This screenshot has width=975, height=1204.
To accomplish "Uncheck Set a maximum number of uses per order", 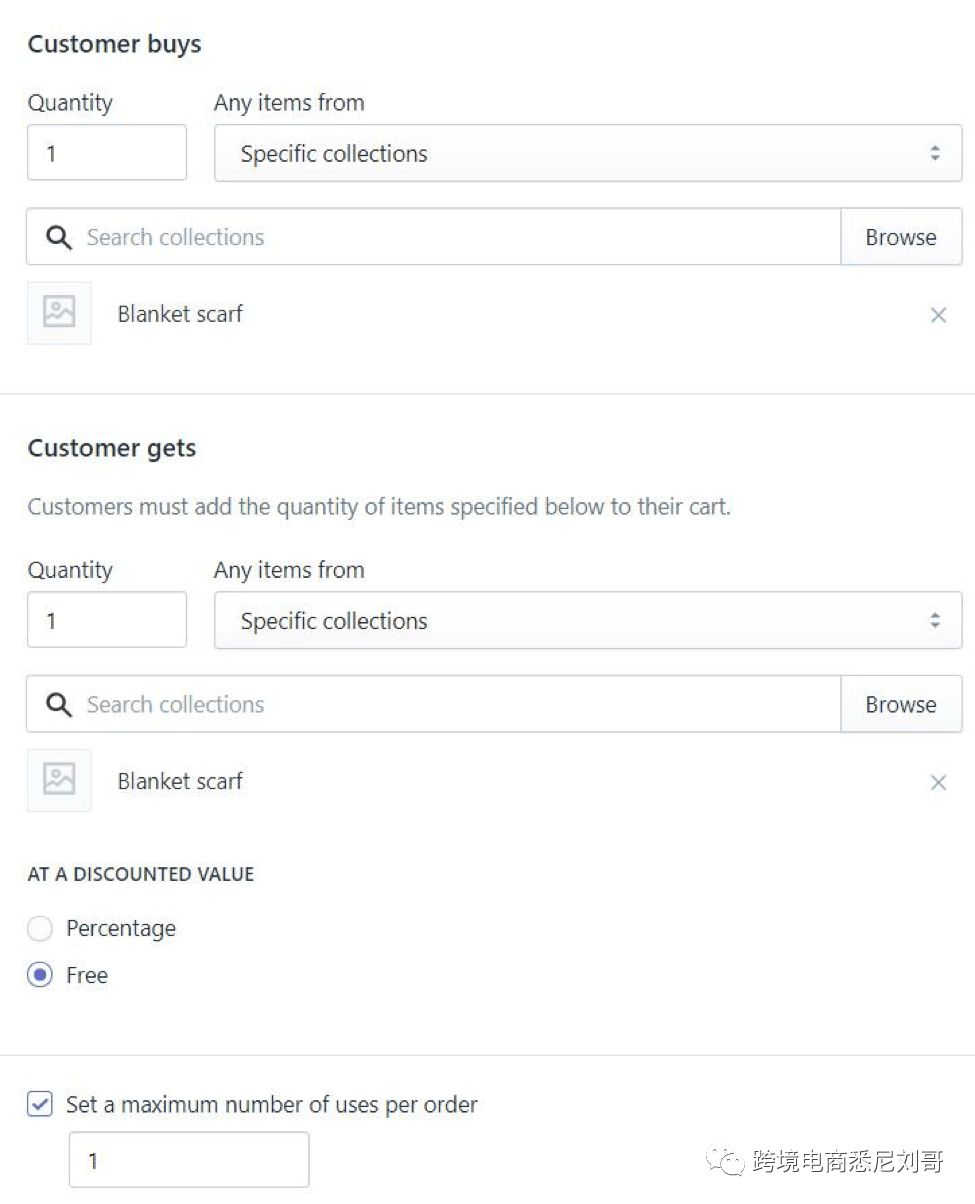I will tap(40, 1105).
